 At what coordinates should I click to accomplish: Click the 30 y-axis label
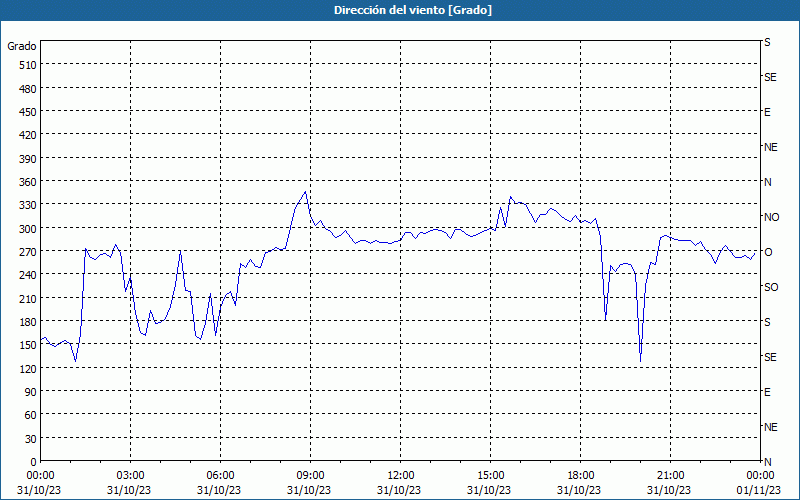[31, 439]
